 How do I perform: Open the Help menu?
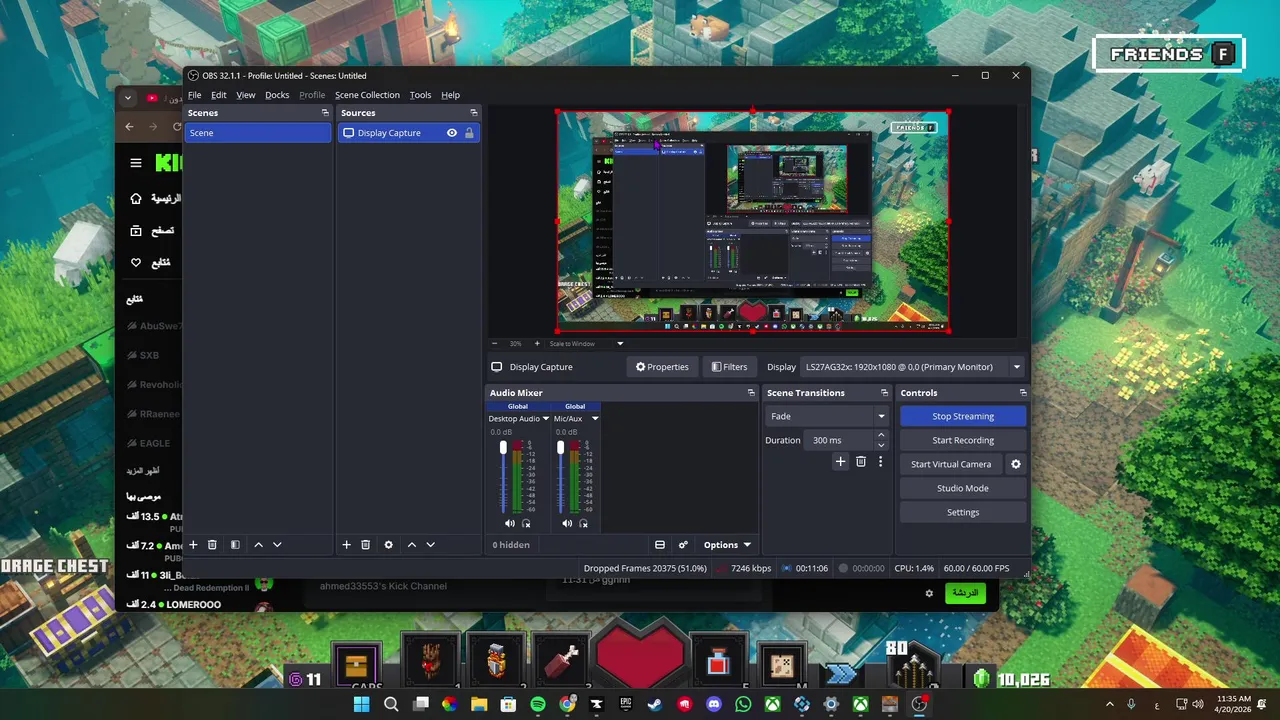451,95
